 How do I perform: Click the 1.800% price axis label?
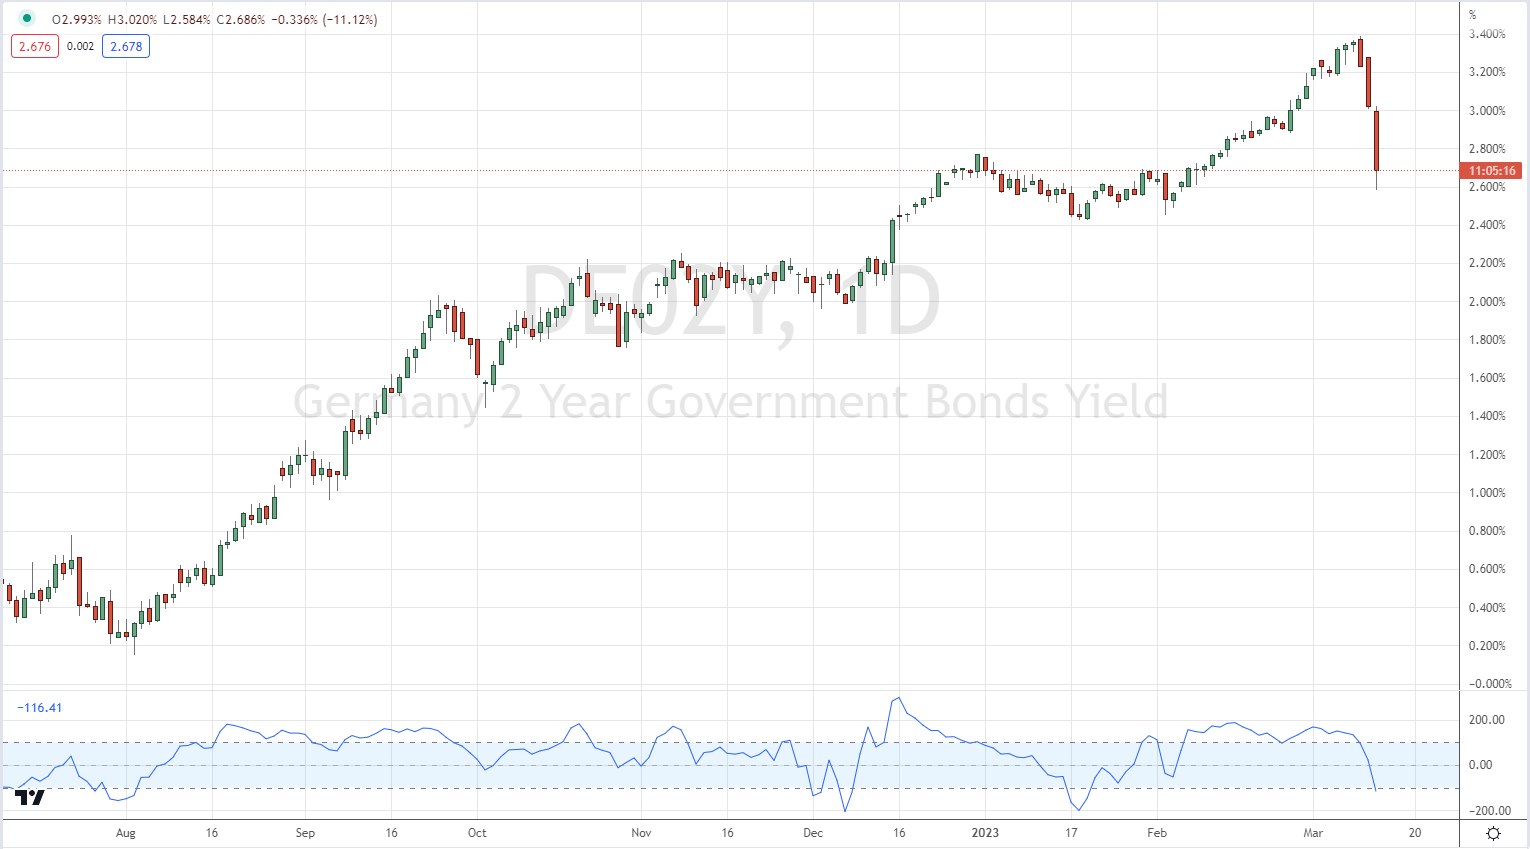1487,340
